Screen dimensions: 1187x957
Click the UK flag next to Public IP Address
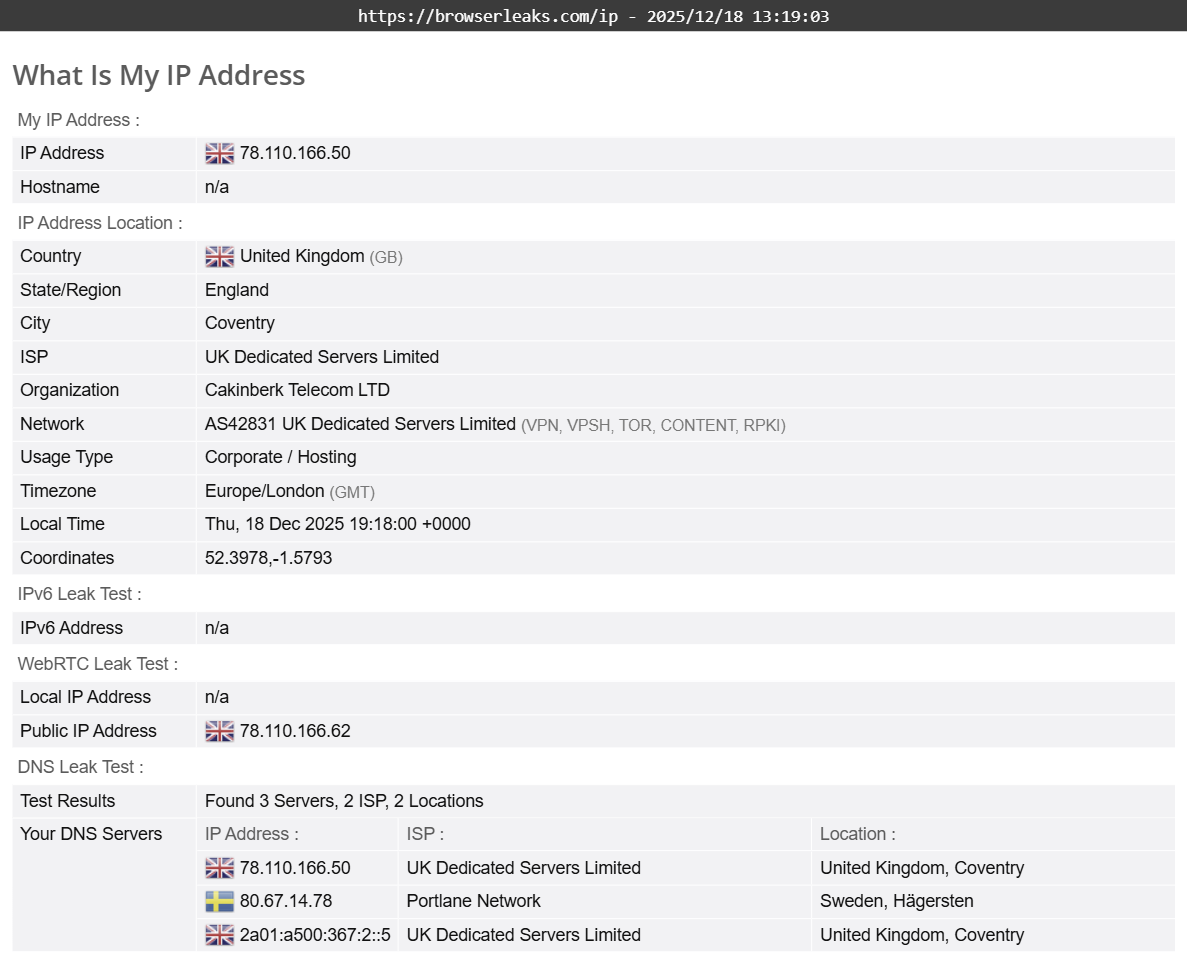218,731
